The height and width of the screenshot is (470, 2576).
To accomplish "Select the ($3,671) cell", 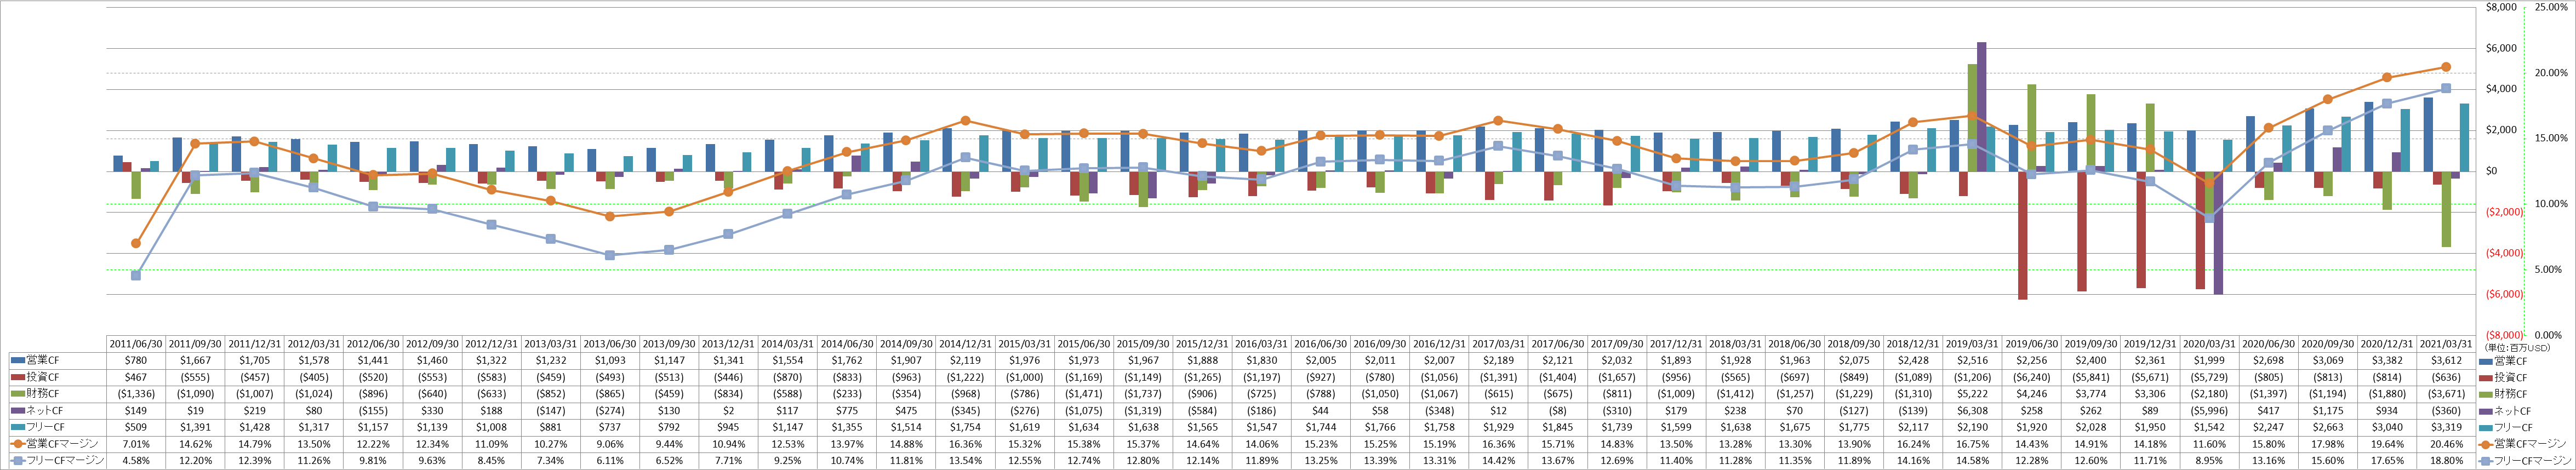I will tap(2445, 394).
